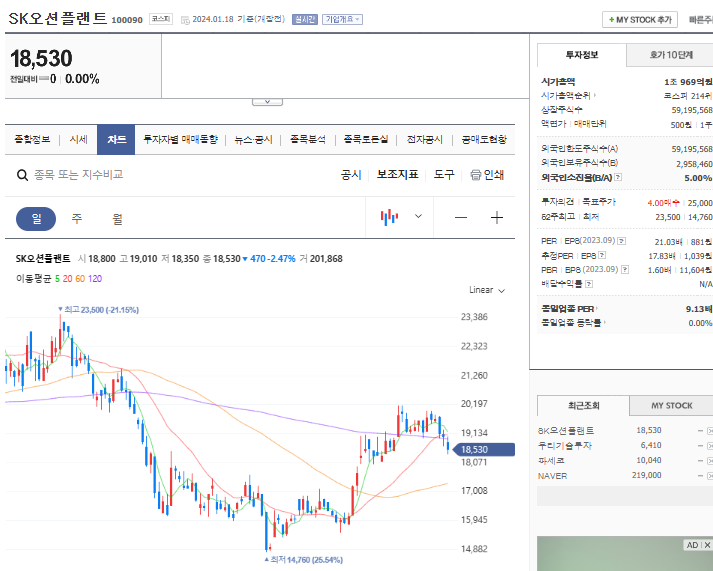Switch to the 종합정보 tab

[32, 140]
